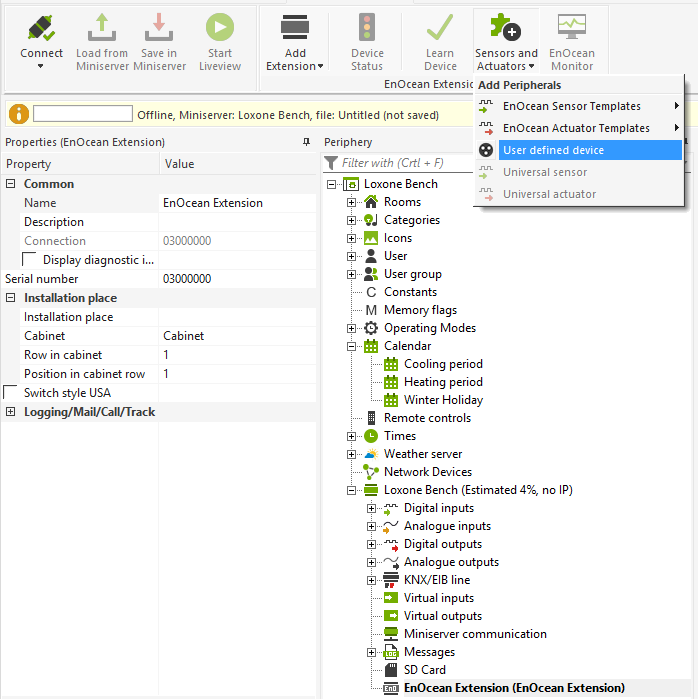Viewport: 698px width, 699px height.
Task: Select Virtual inputs tree item
Action: tap(439, 598)
